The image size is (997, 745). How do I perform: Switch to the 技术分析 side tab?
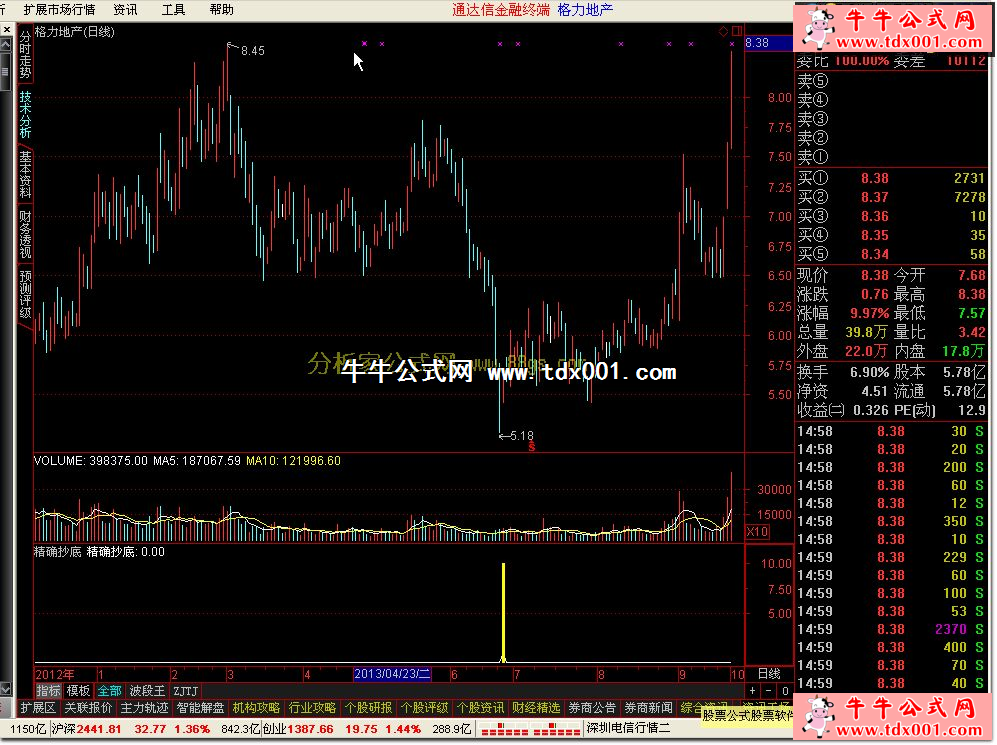25,114
